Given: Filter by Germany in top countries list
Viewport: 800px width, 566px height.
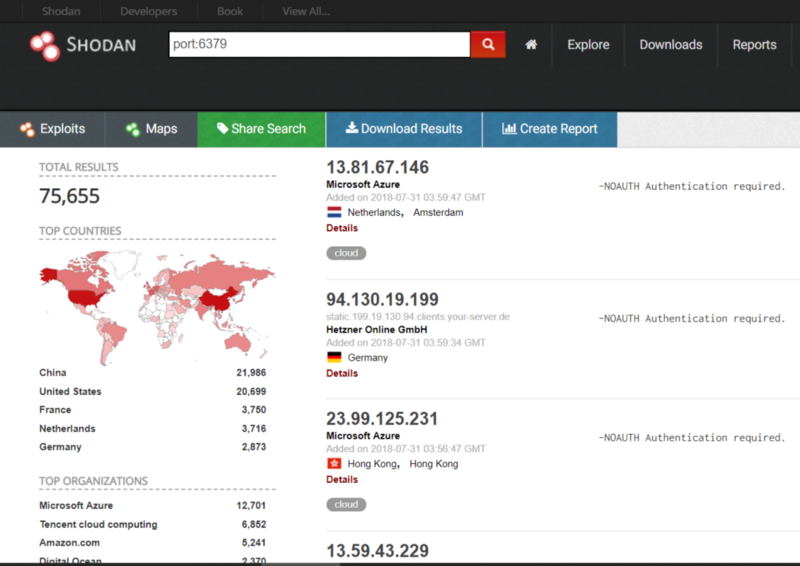Looking at the screenshot, I should 60,447.
